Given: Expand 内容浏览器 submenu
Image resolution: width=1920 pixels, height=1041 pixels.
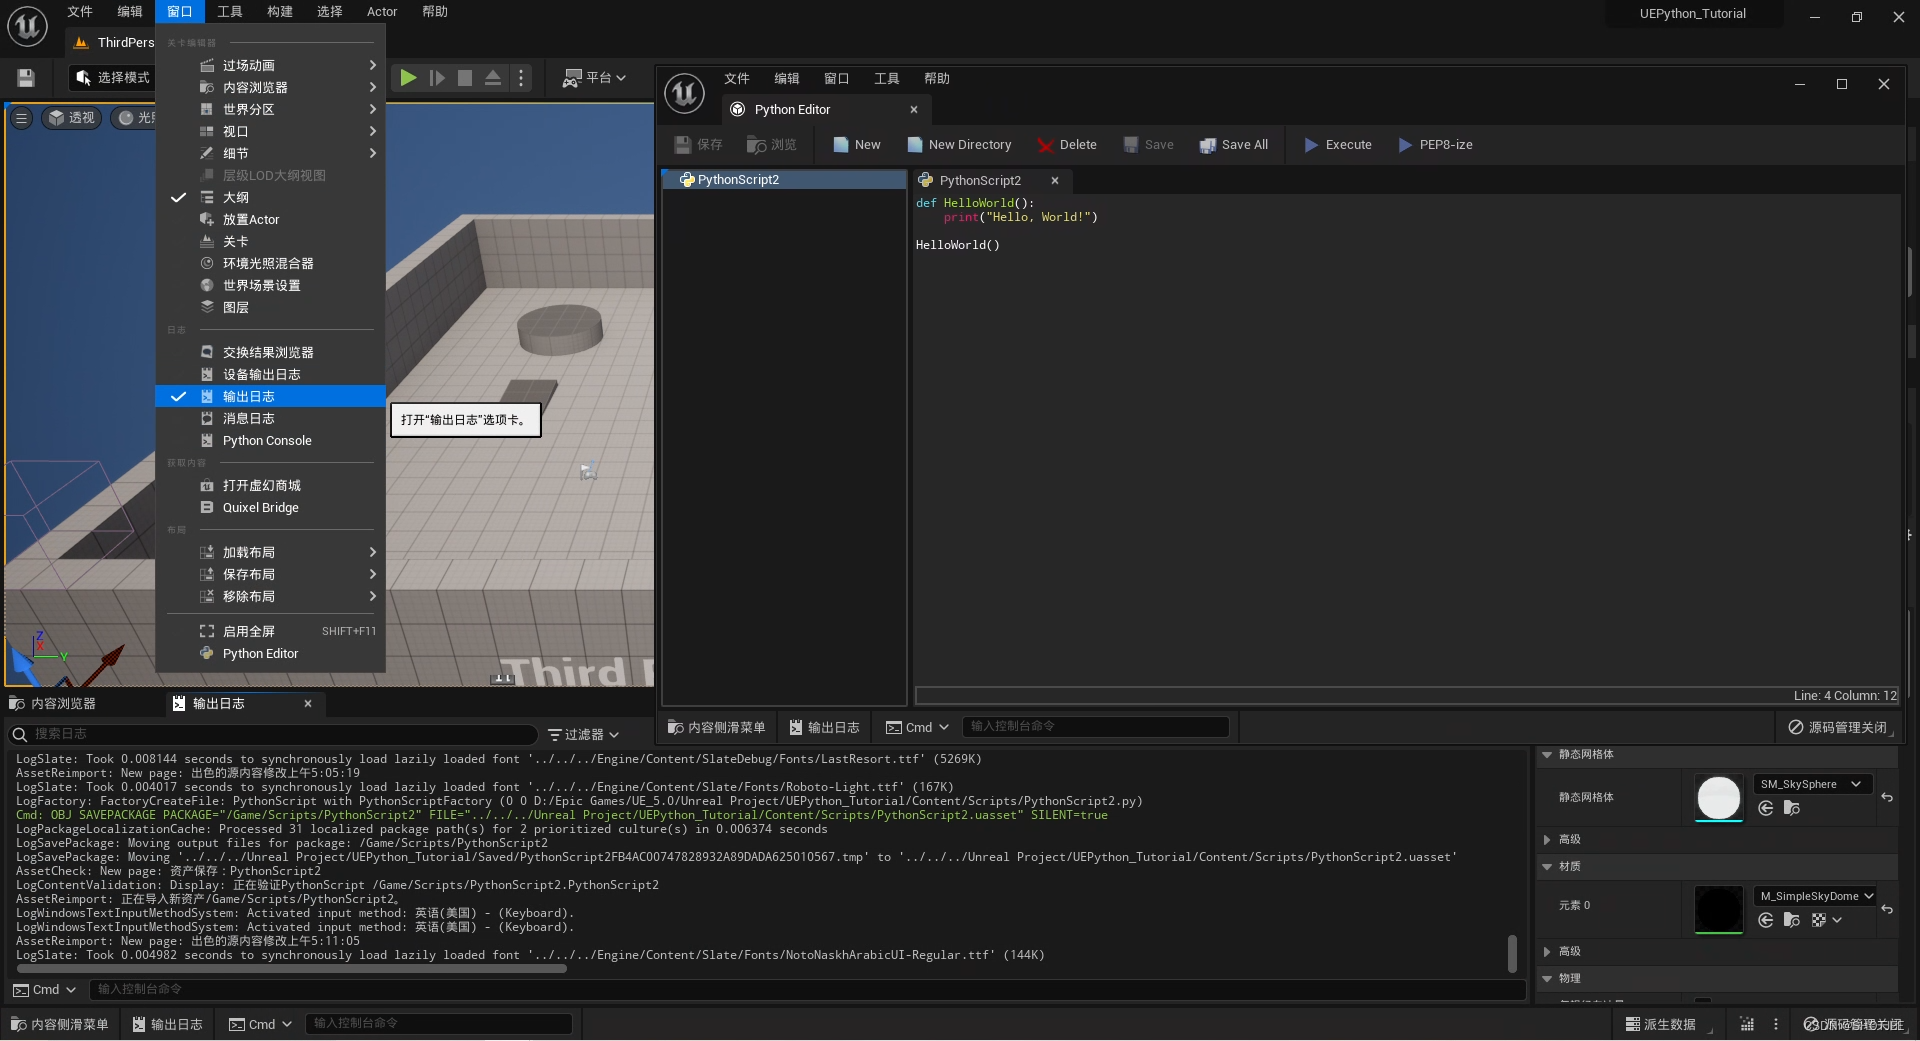Looking at the screenshot, I should tap(270, 88).
